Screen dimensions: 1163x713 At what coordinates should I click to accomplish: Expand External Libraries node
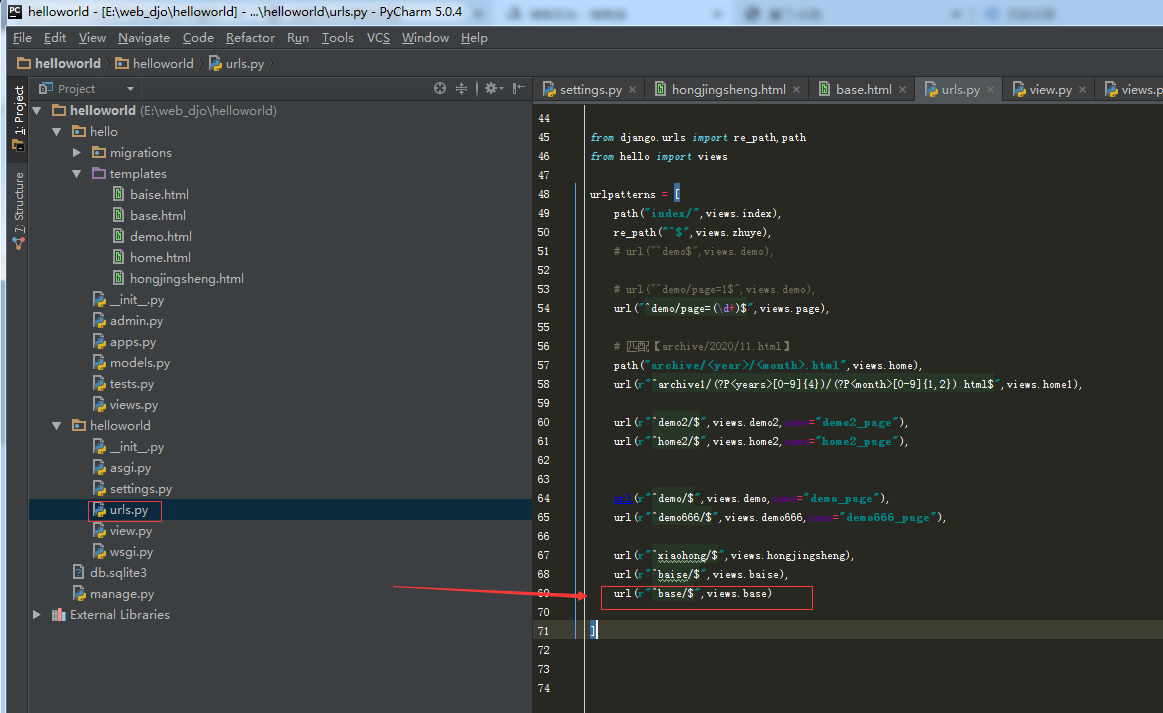(x=37, y=615)
